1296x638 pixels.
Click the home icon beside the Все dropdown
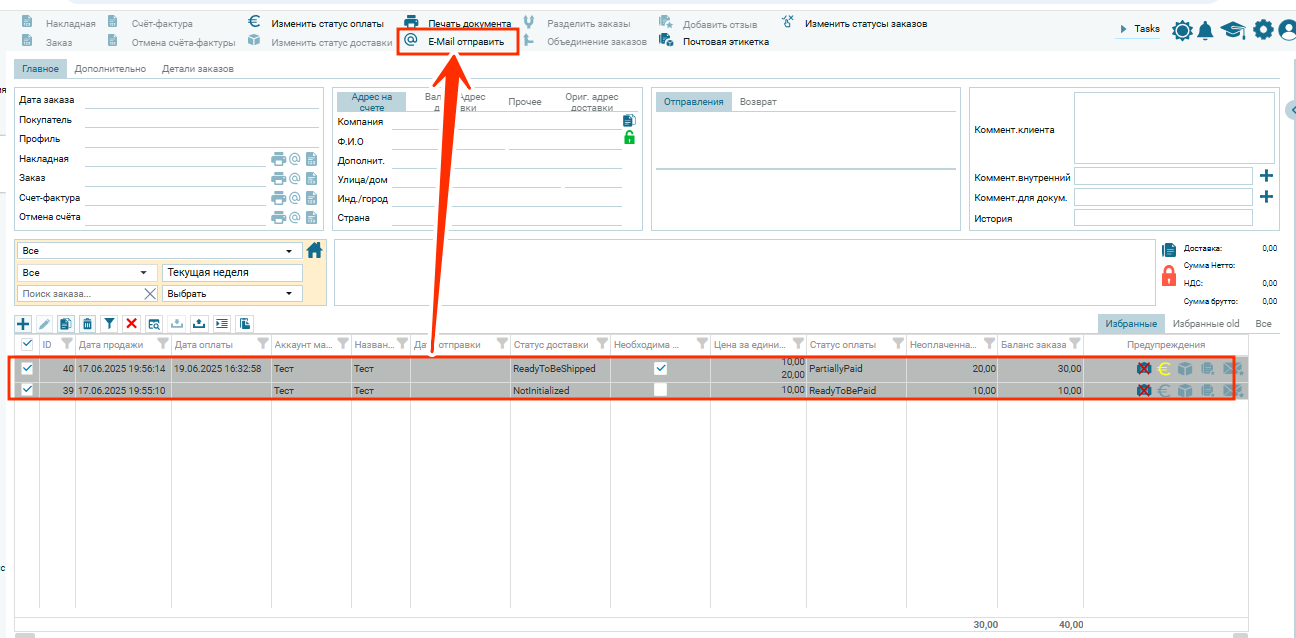click(315, 251)
